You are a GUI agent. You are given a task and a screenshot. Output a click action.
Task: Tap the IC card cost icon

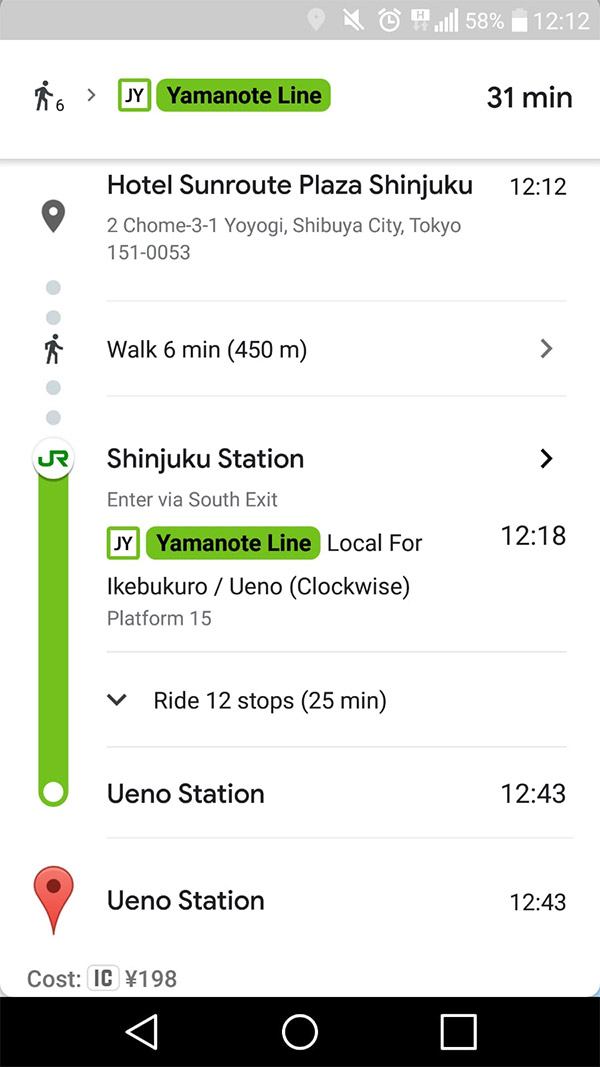coord(103,978)
